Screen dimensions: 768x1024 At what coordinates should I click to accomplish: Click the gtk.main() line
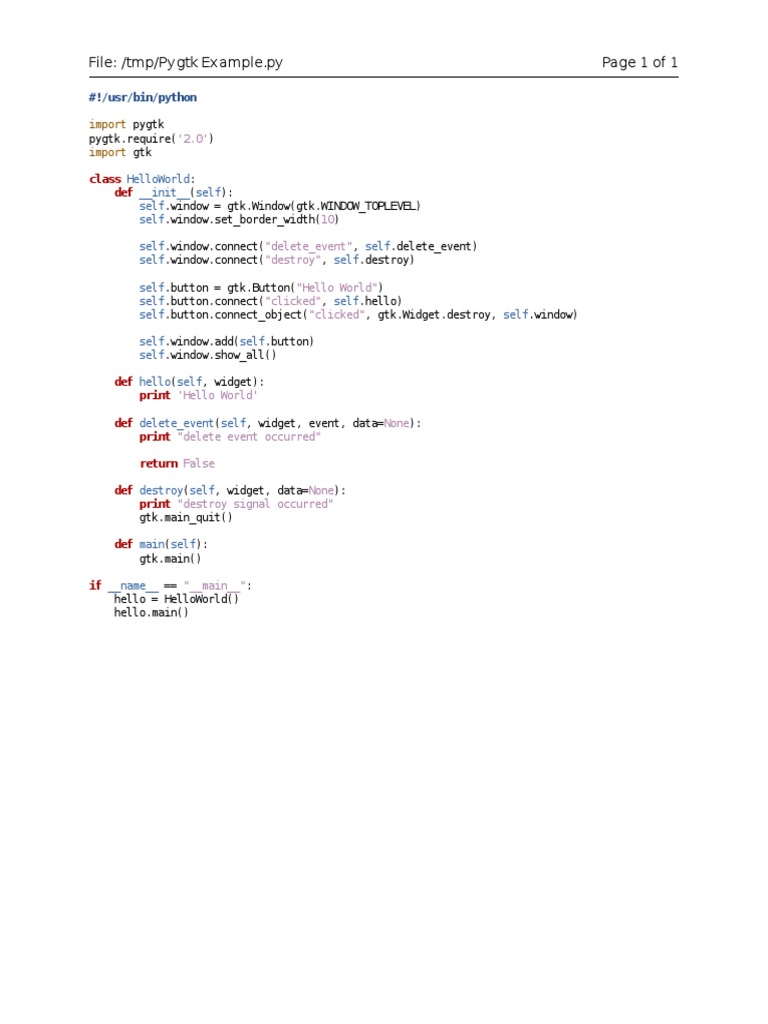tap(170, 558)
